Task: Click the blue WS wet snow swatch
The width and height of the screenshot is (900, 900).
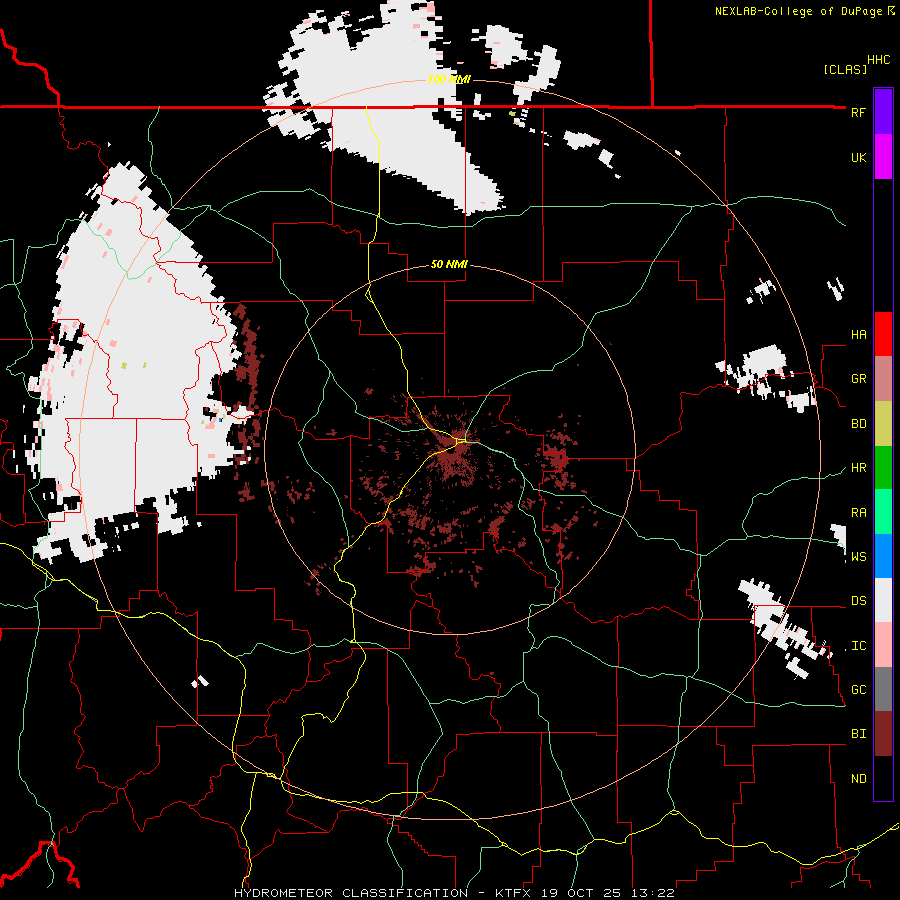Action: (x=883, y=556)
